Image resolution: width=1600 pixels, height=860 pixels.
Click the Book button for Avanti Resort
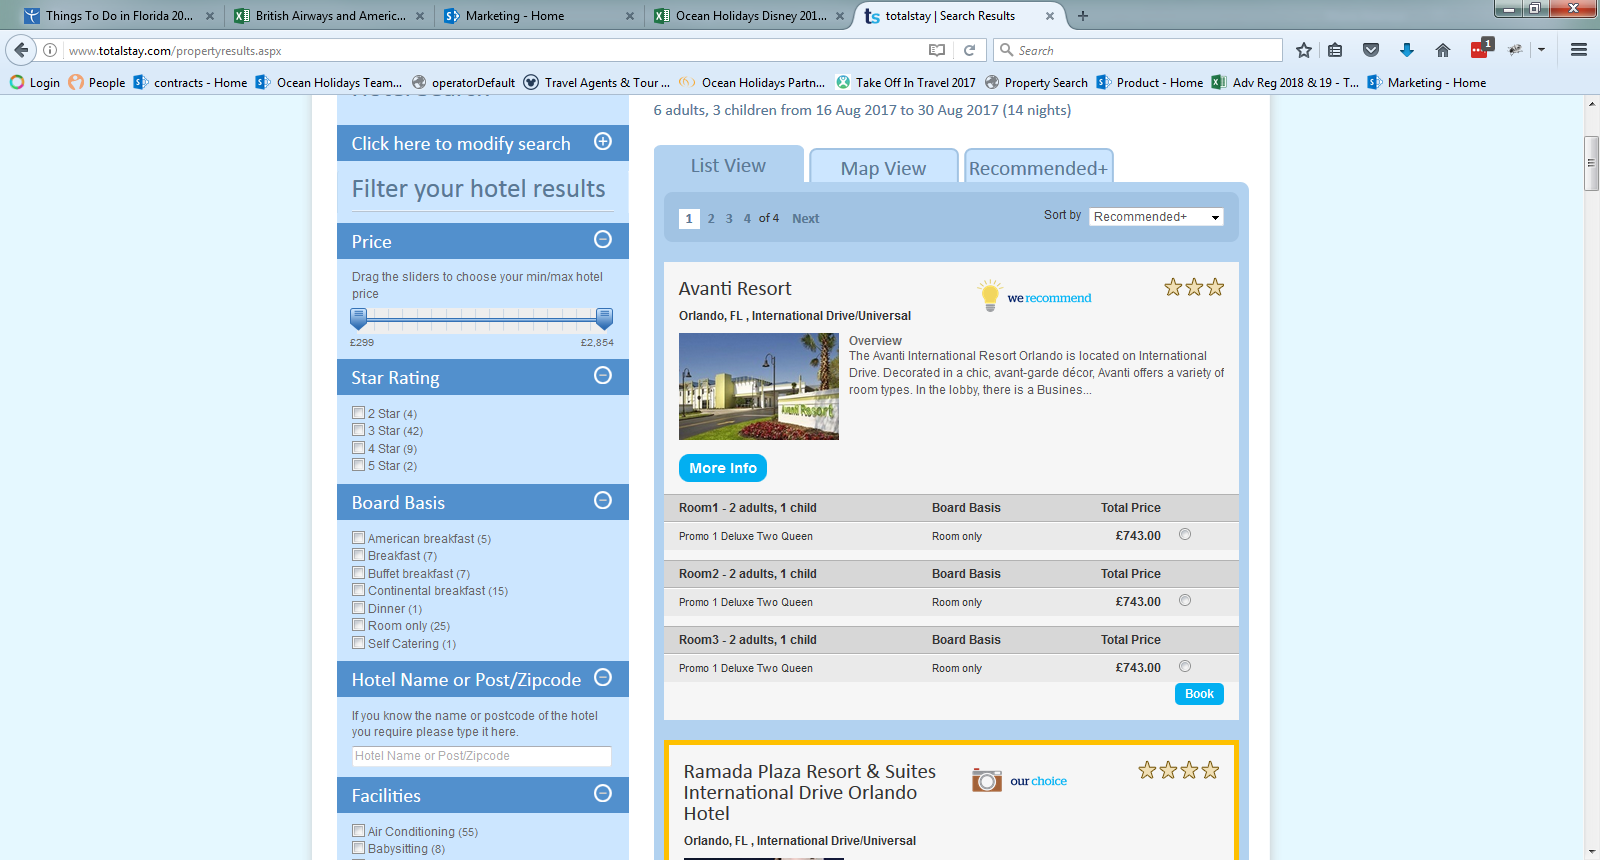(x=1199, y=694)
